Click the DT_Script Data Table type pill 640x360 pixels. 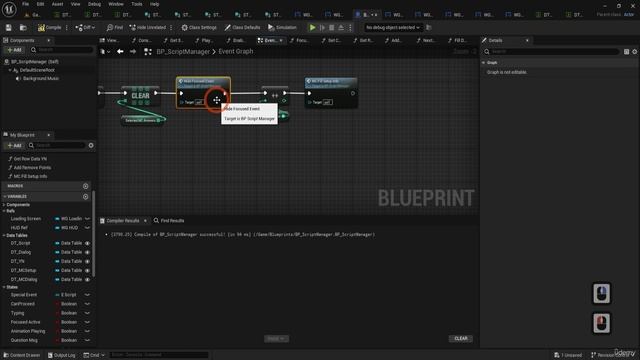coord(68,243)
